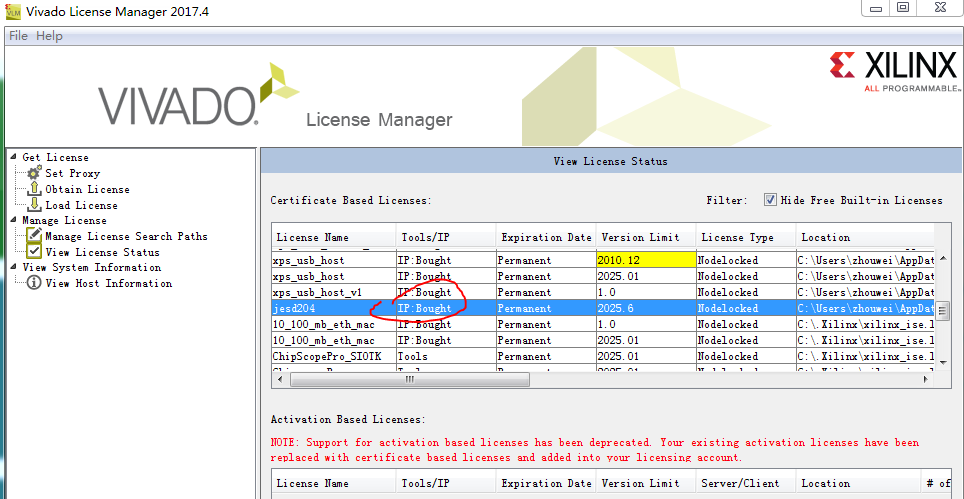Select xps_usb_host row with version 2025.01
Image resolution: width=964 pixels, height=499 pixels.
[603, 277]
